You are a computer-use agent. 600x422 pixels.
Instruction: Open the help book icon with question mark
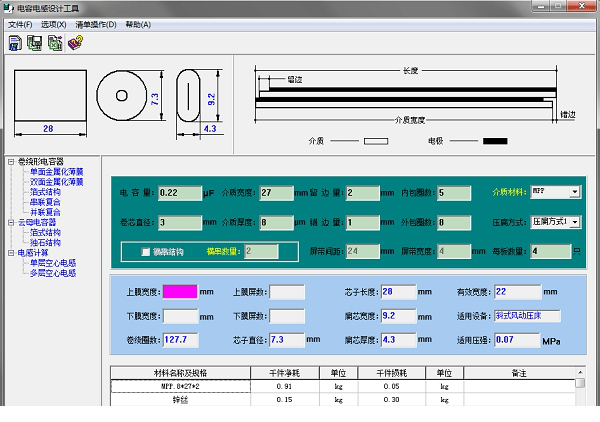[x=75, y=43]
